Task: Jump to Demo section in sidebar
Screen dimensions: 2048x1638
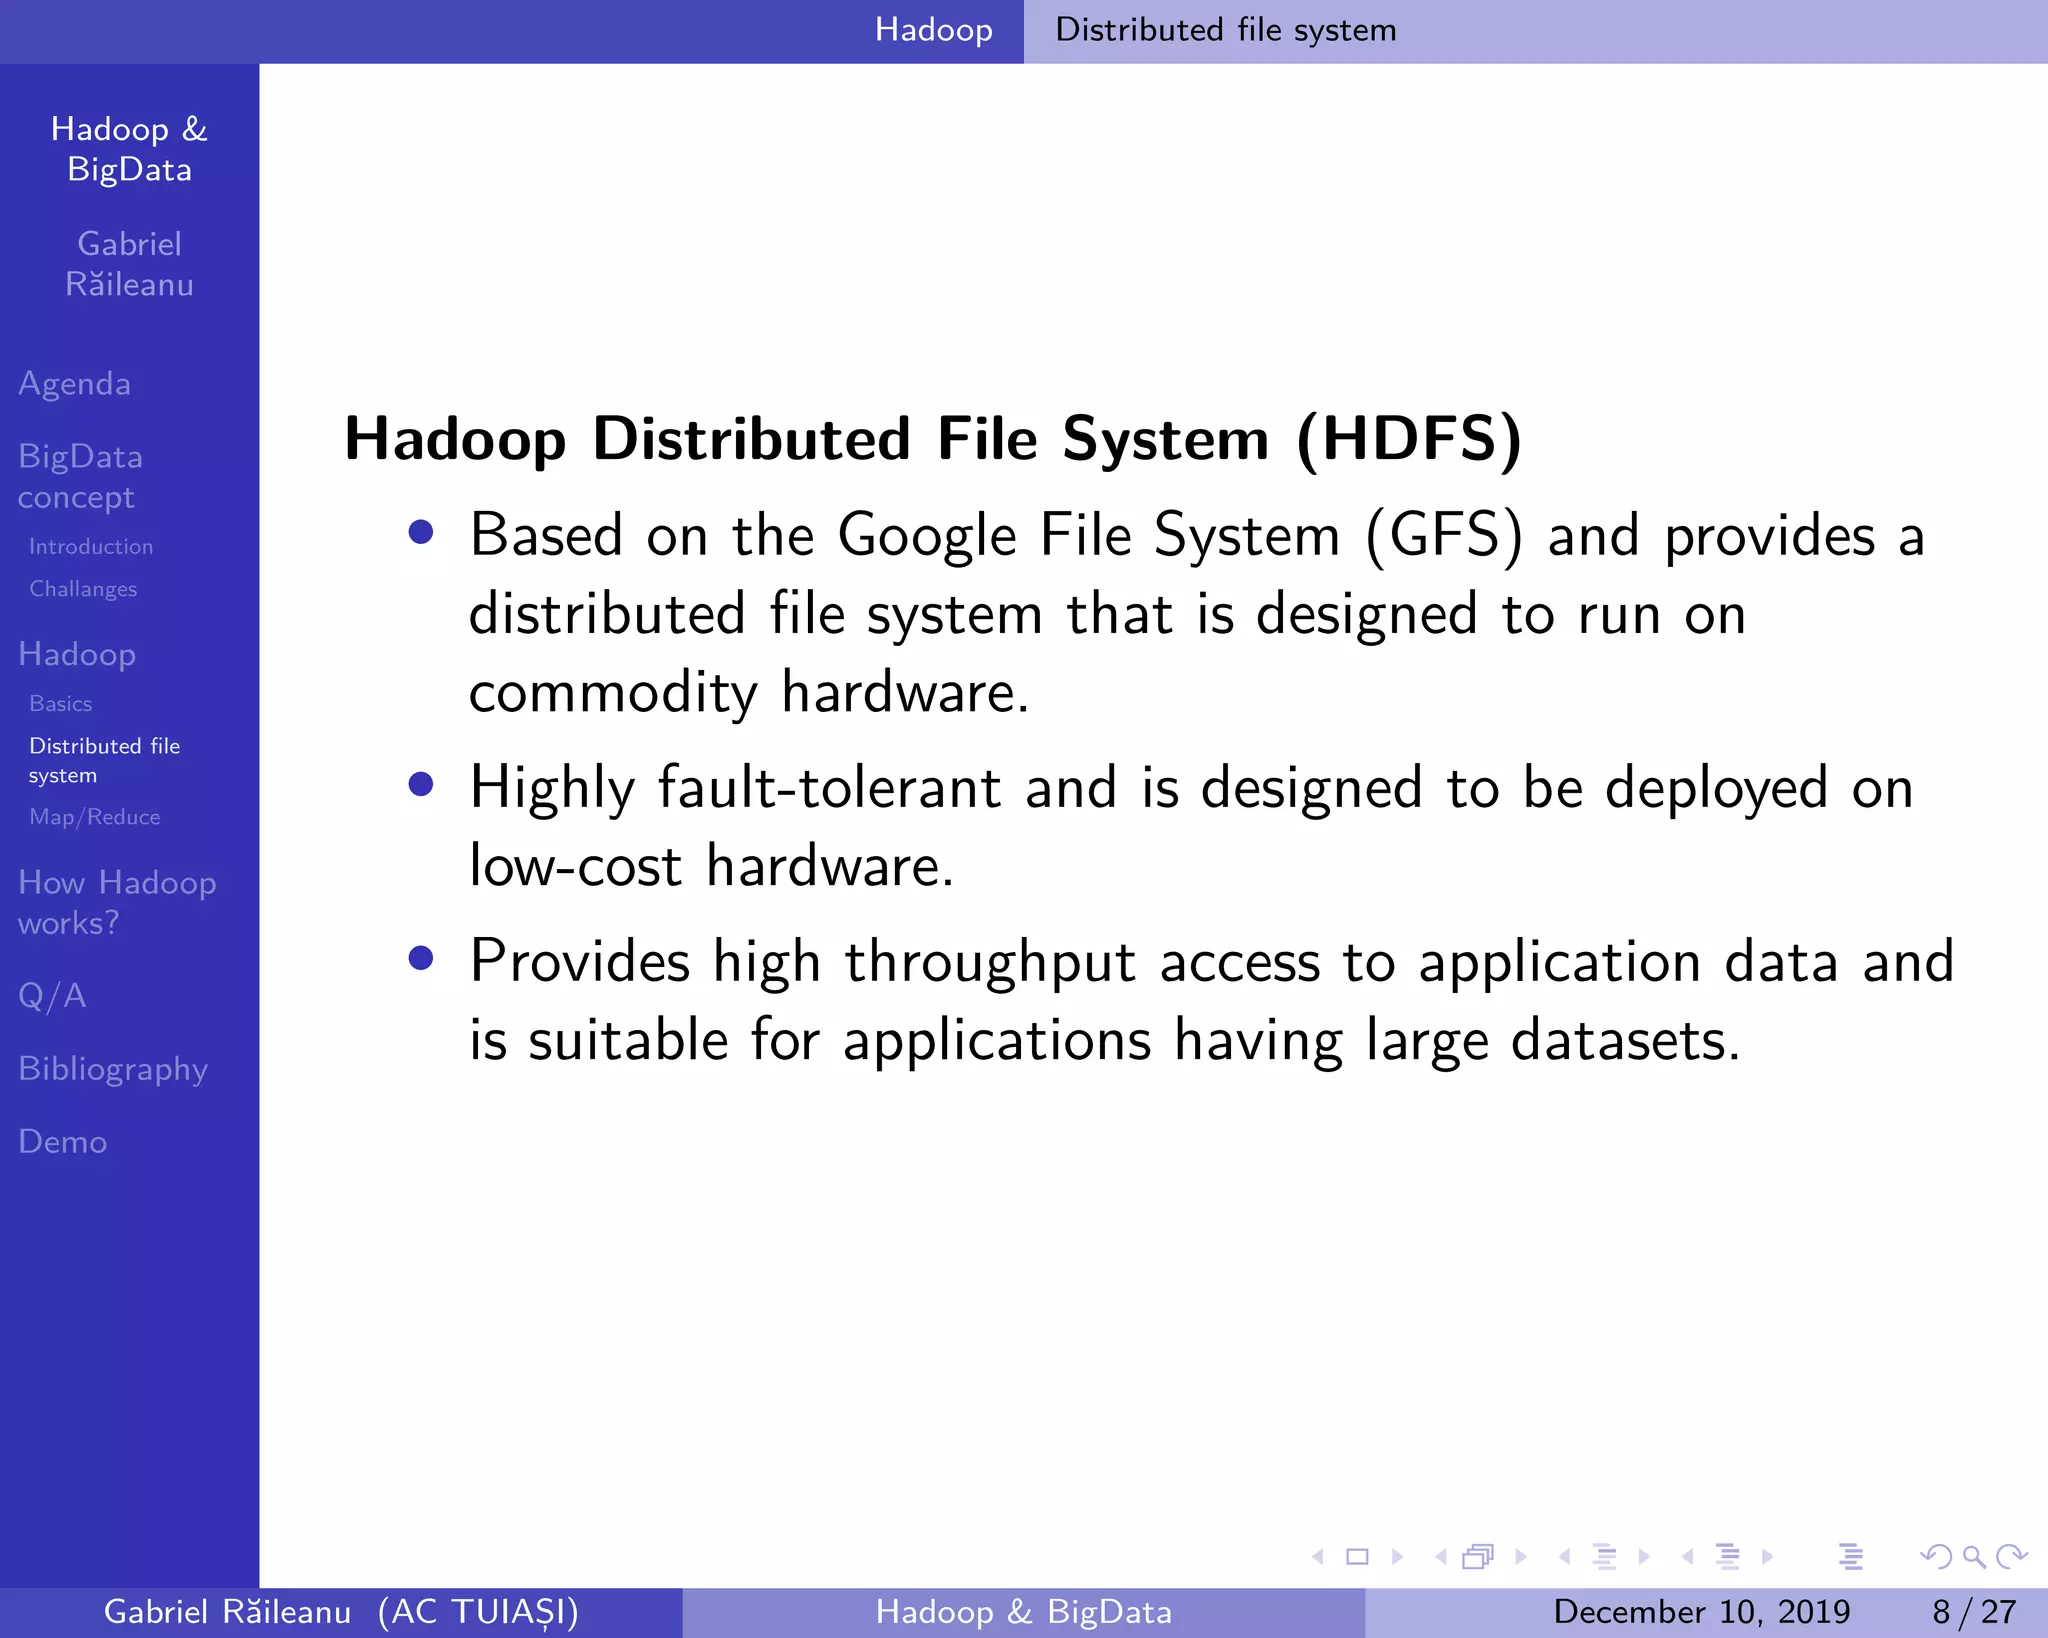Action: pyautogui.click(x=63, y=1142)
